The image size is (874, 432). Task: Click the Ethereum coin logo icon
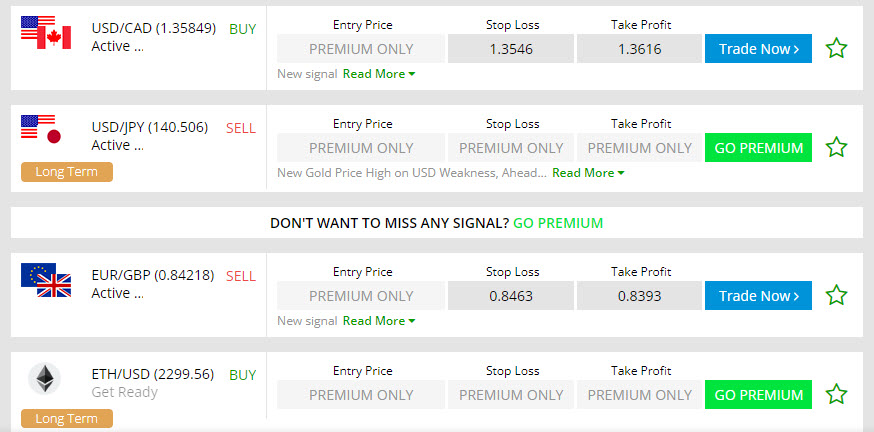click(44, 379)
